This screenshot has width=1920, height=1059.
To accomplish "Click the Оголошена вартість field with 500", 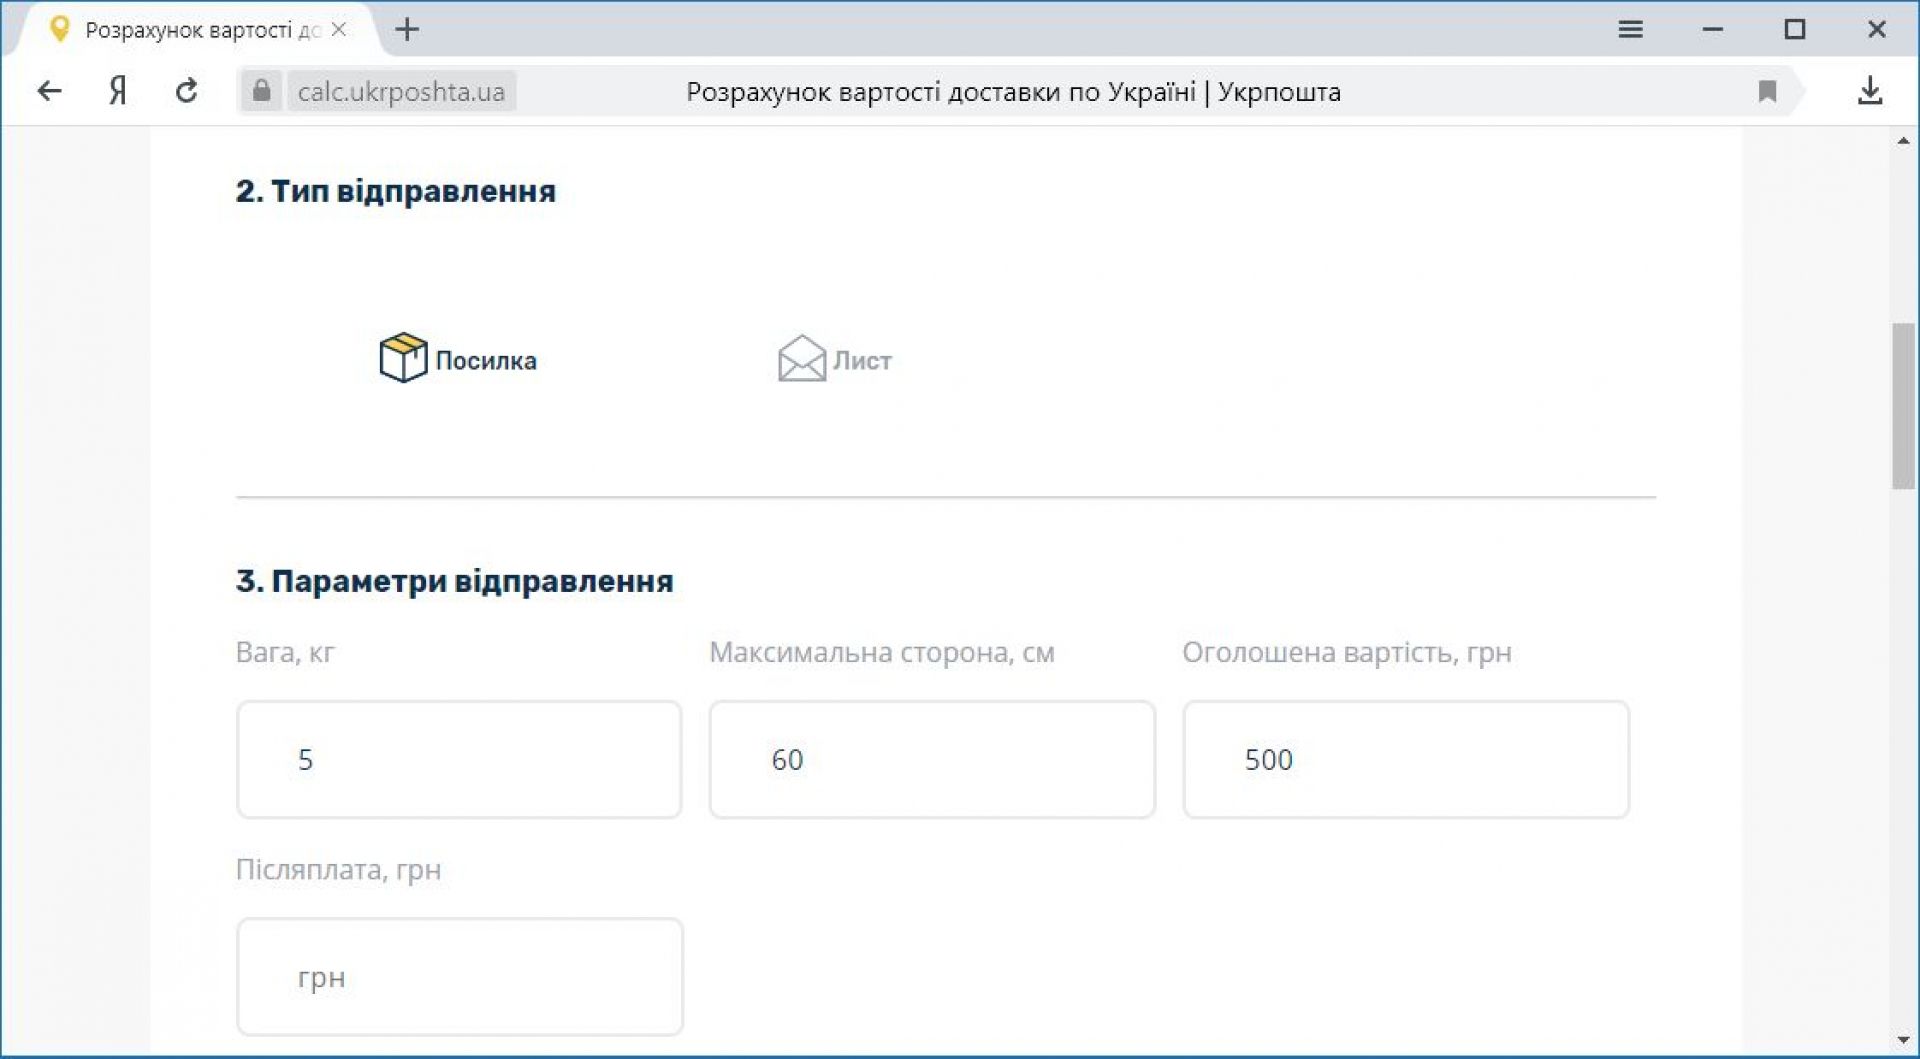I will tap(1405, 759).
